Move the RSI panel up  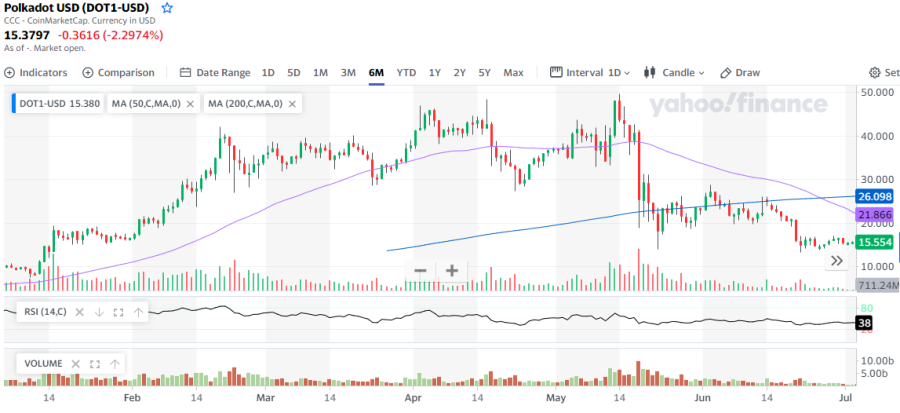(x=138, y=312)
